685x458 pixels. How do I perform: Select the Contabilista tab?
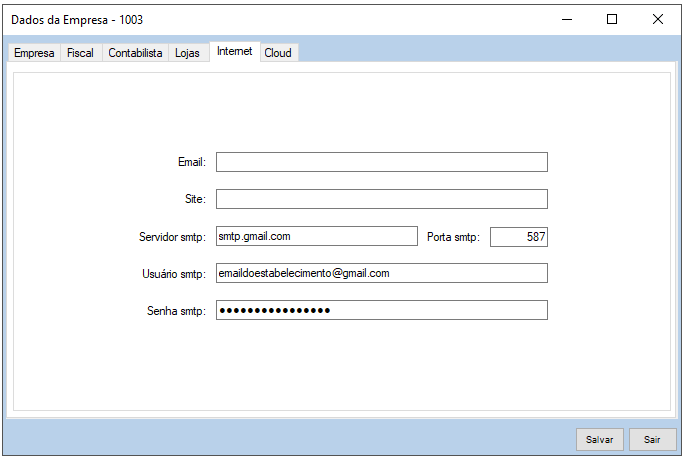(x=135, y=53)
